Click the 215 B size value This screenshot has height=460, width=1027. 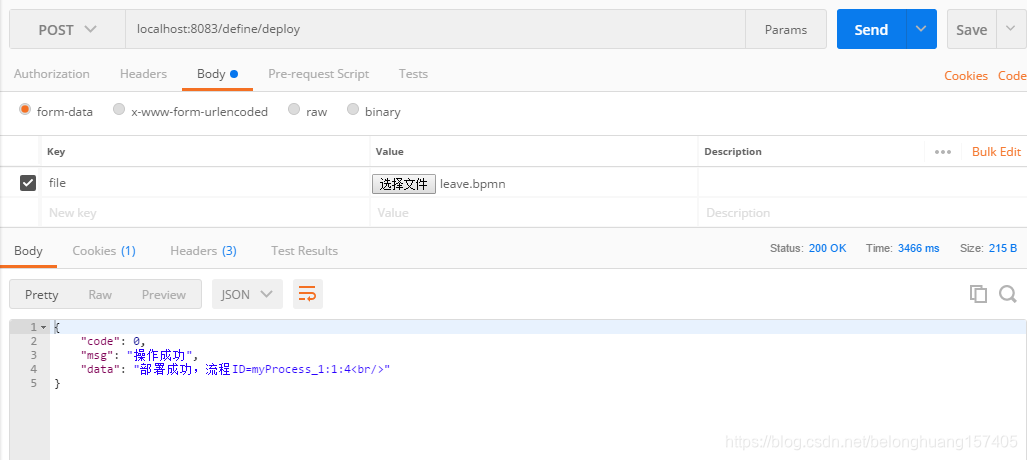pos(1003,248)
